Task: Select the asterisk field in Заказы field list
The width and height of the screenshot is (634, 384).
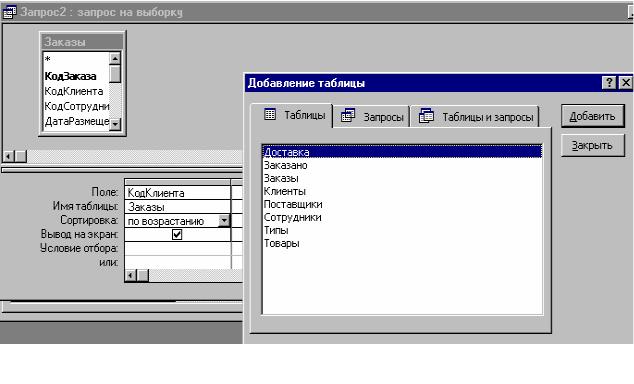Action: (76, 60)
